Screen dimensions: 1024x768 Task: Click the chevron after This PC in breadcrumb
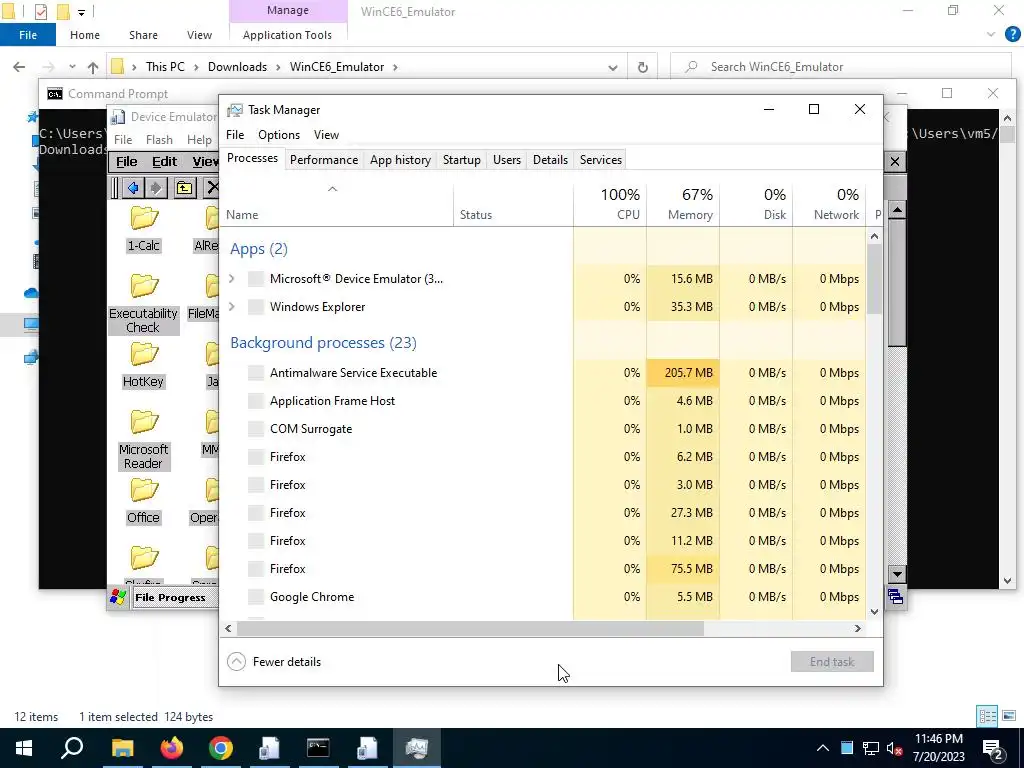(x=199, y=67)
